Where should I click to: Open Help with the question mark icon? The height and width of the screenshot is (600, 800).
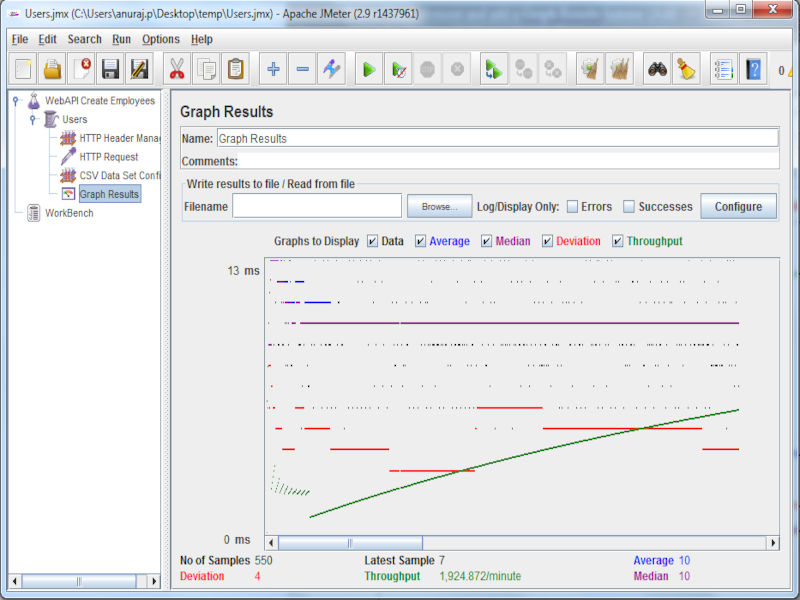click(x=753, y=68)
